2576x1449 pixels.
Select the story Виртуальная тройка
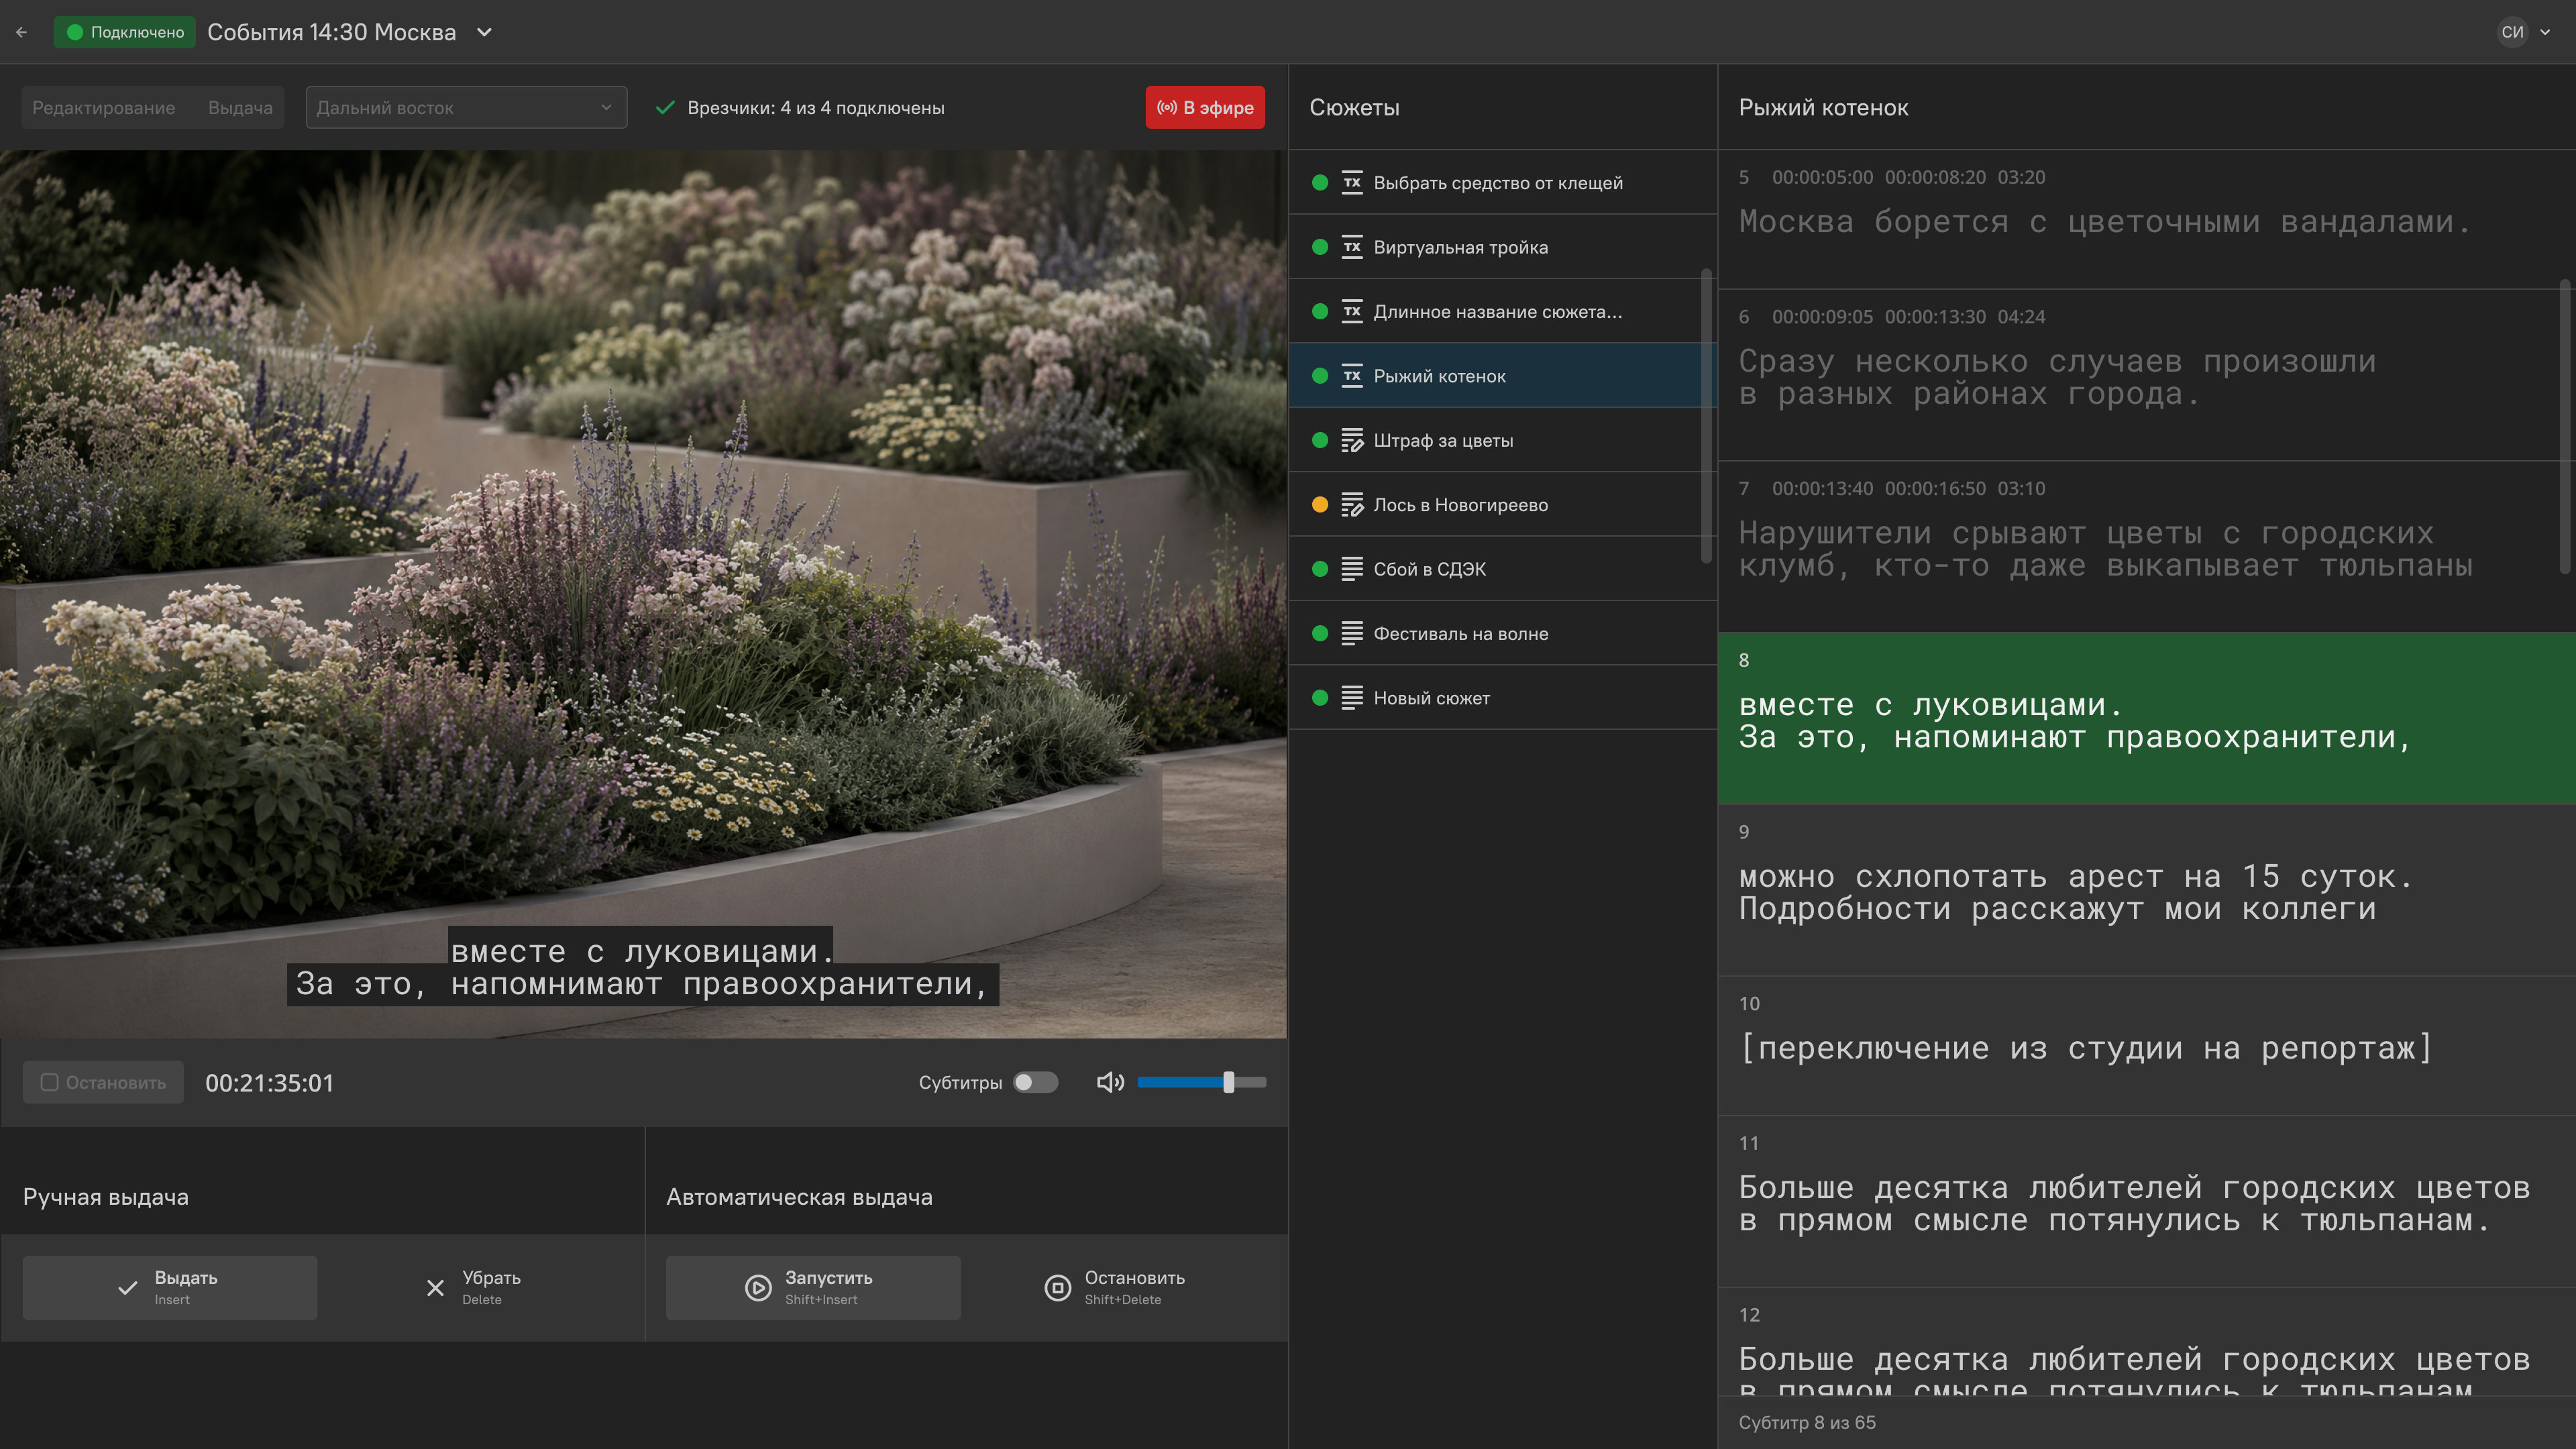[x=1502, y=247]
